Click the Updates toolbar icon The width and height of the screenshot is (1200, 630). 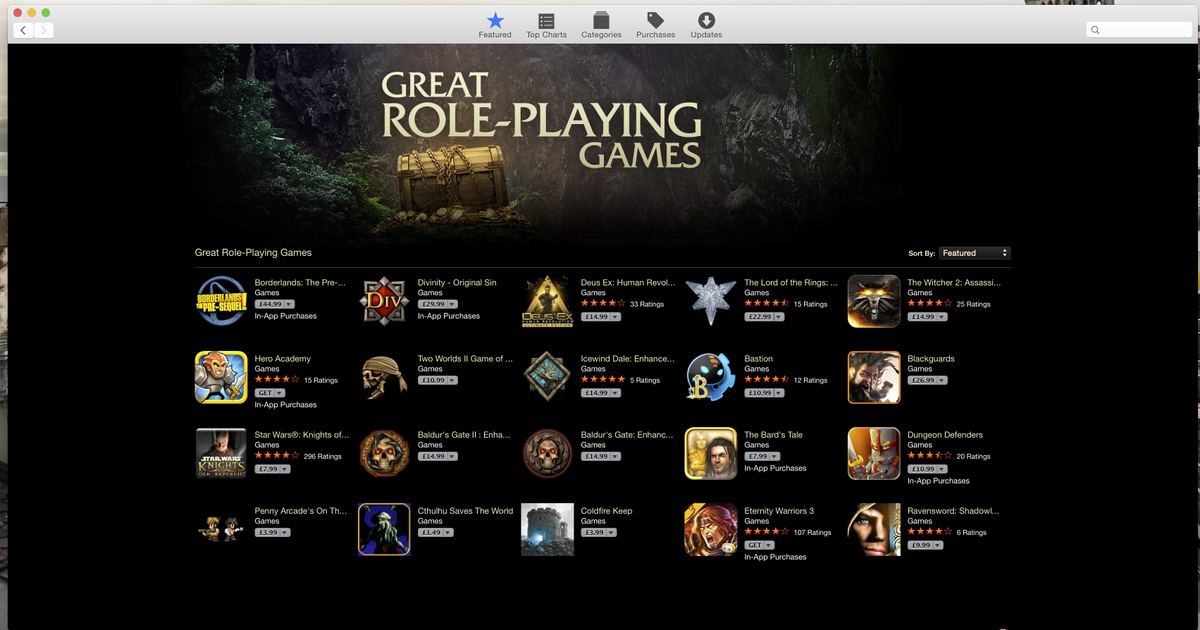point(706,25)
